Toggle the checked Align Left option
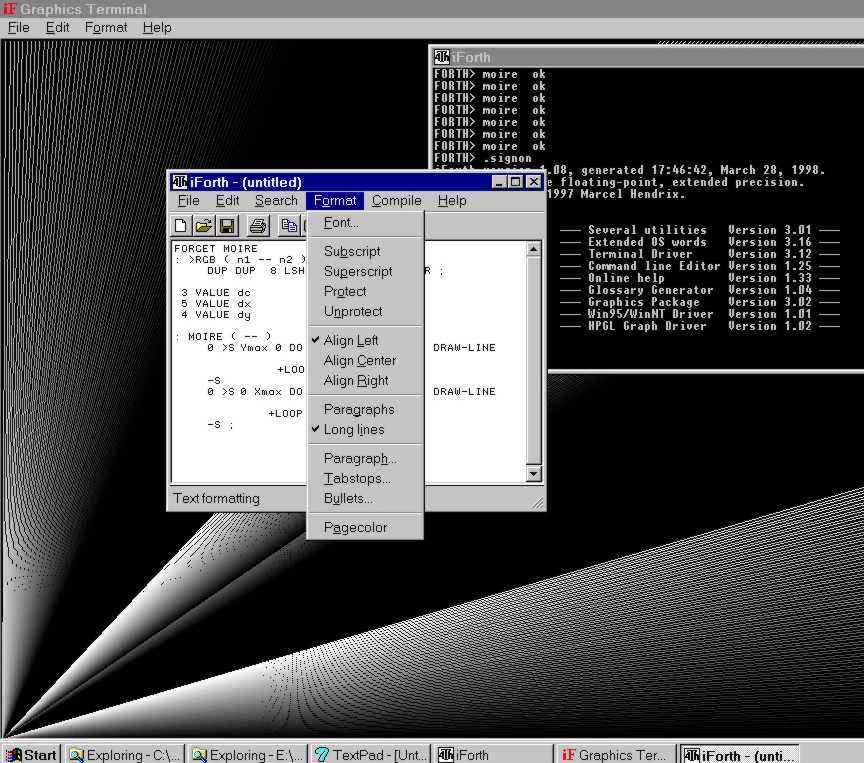Screen dimensions: 864x763 [351, 340]
